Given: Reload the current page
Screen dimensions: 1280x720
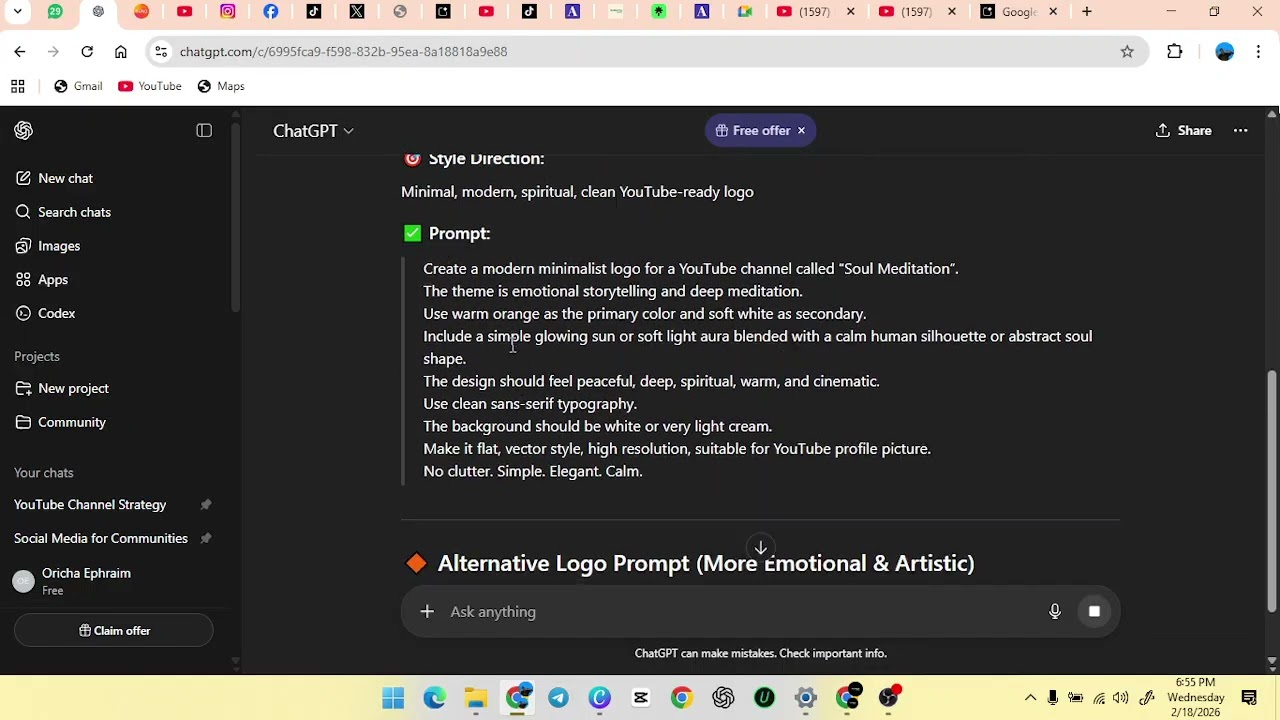Looking at the screenshot, I should (x=87, y=52).
